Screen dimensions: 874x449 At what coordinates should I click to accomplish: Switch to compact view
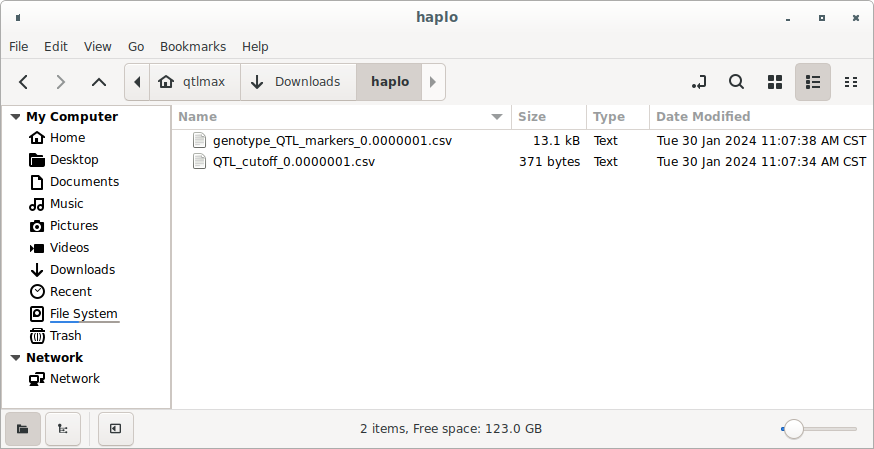[x=851, y=82]
